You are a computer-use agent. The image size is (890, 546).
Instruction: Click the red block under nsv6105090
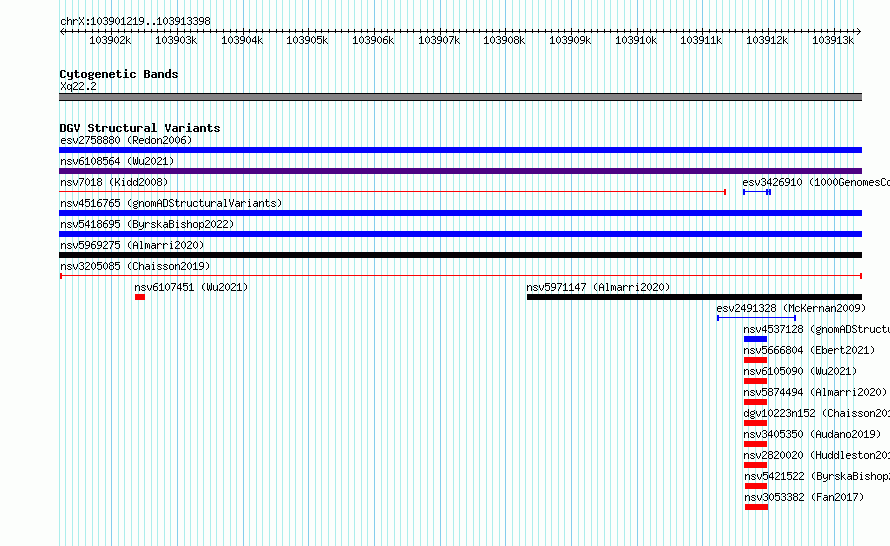tap(755, 381)
